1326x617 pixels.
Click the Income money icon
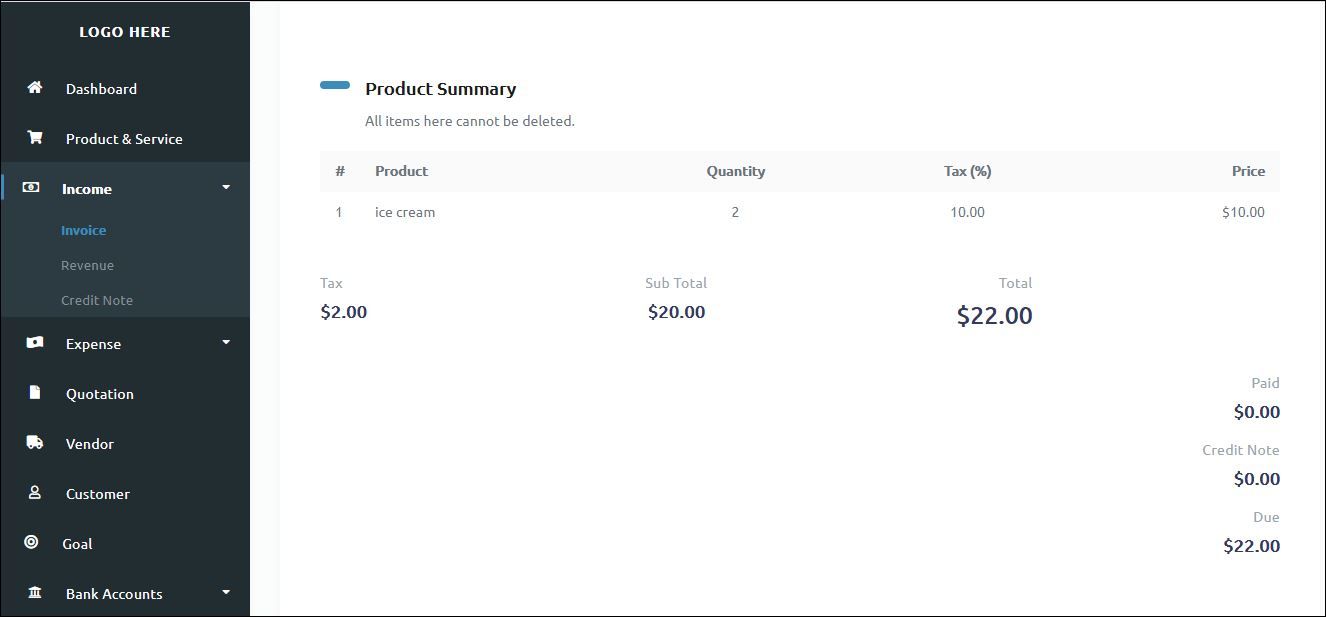(x=31, y=188)
